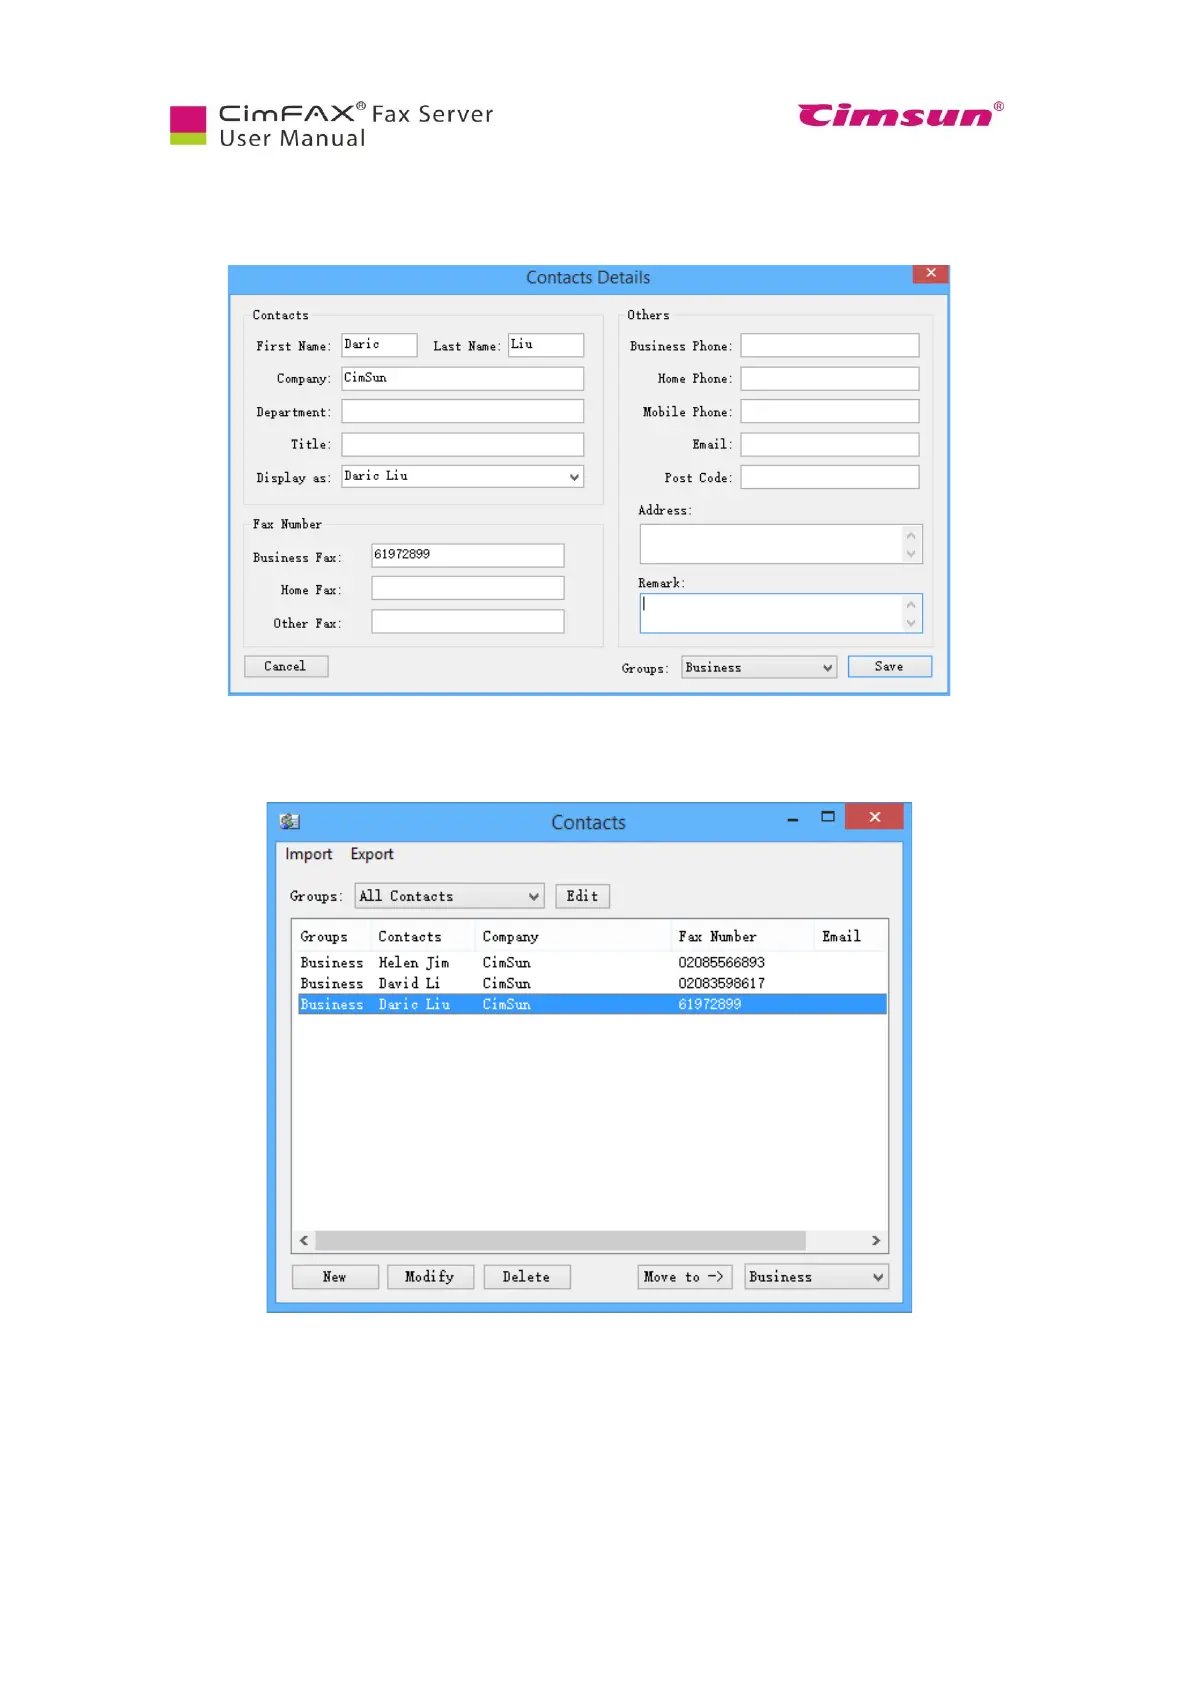Click fax number 61972899 in the list
The height and width of the screenshot is (1684, 1191).
click(710, 1004)
